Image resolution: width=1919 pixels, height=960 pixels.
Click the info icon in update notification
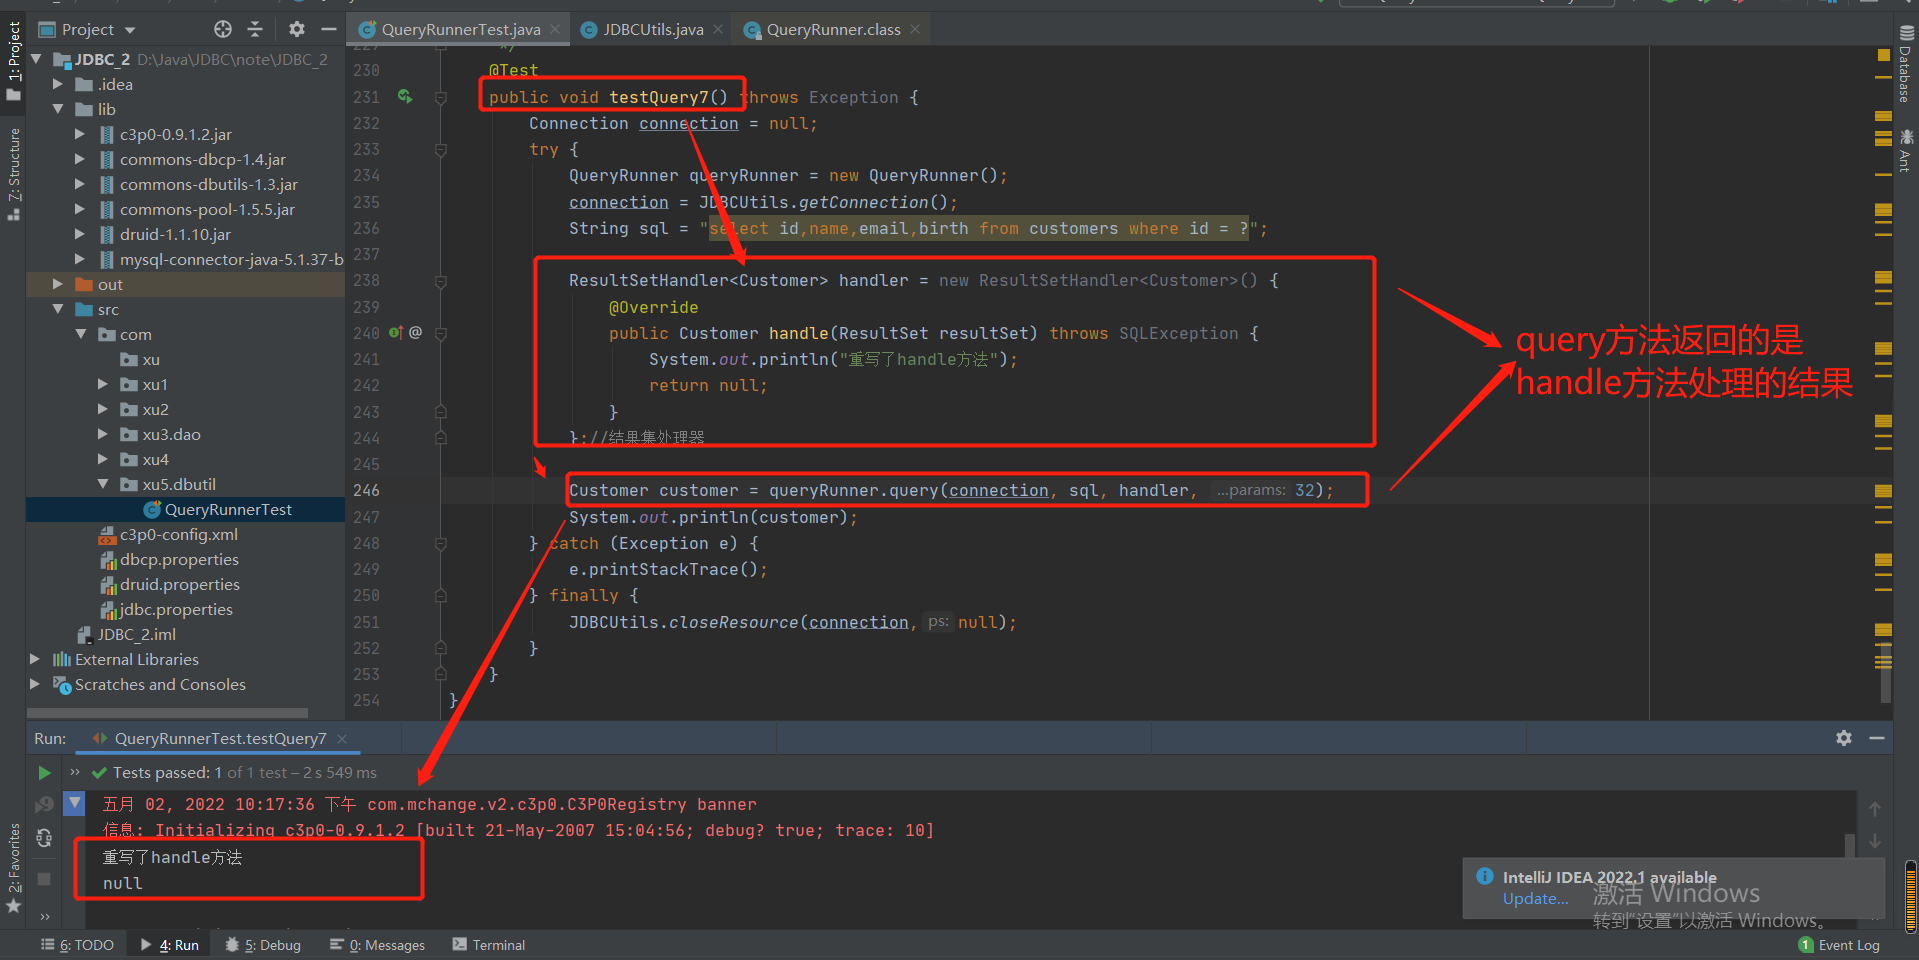point(1485,876)
